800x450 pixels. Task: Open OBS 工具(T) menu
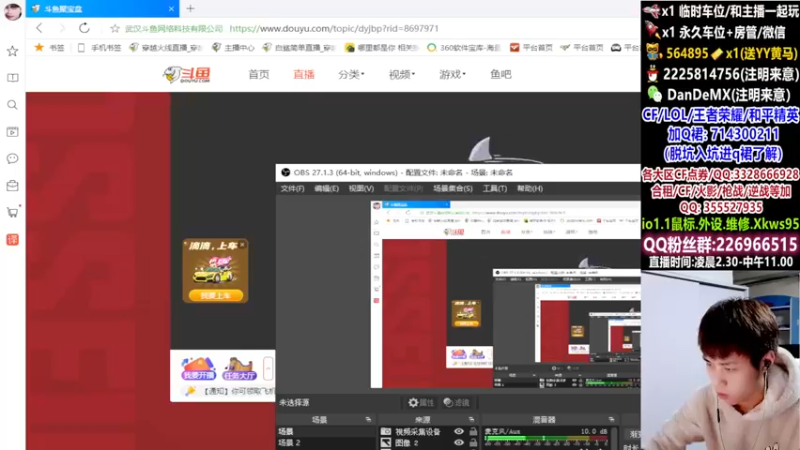click(x=495, y=189)
